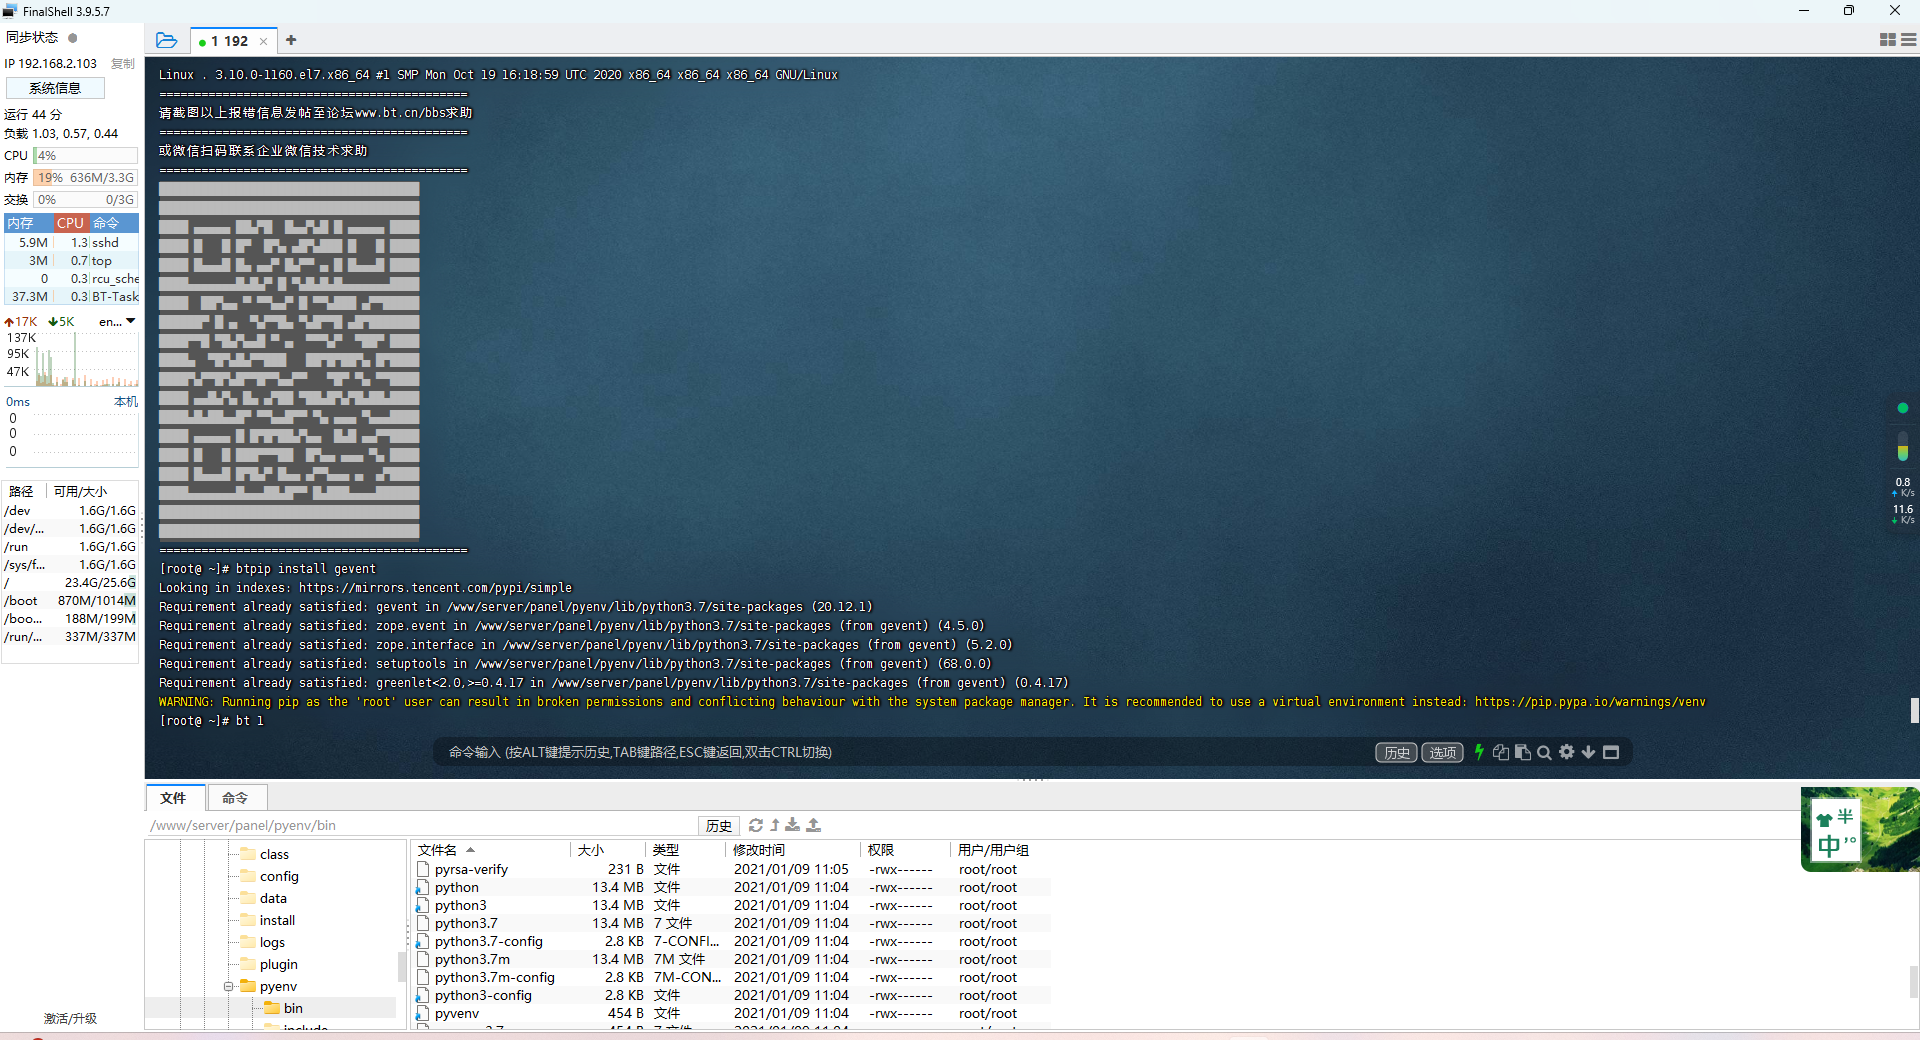Click 激活/升级 activate upgrade link

[x=70, y=1018]
